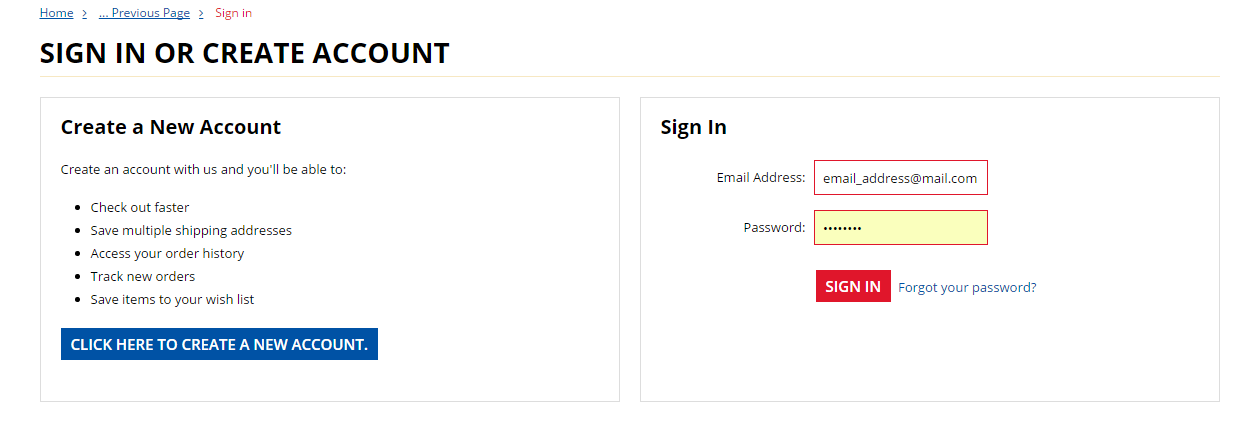Open the 'Forgot your password?' link
Viewport: 1256px width, 426px height.
point(967,287)
